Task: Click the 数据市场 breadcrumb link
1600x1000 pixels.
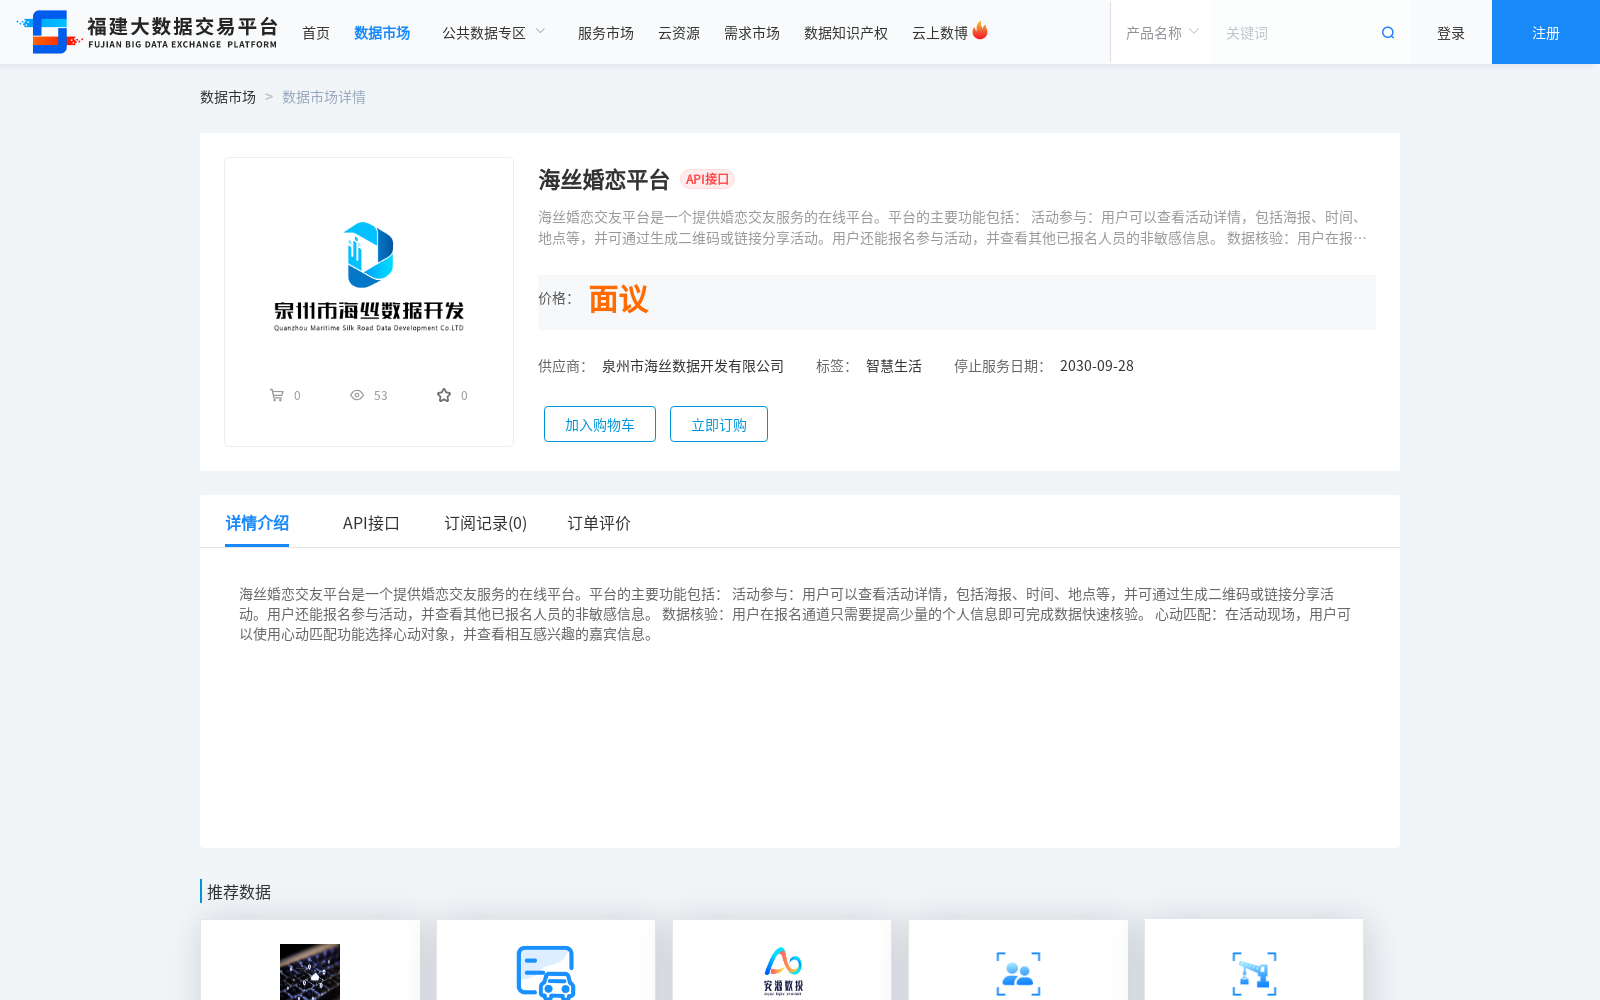Action: [x=228, y=97]
